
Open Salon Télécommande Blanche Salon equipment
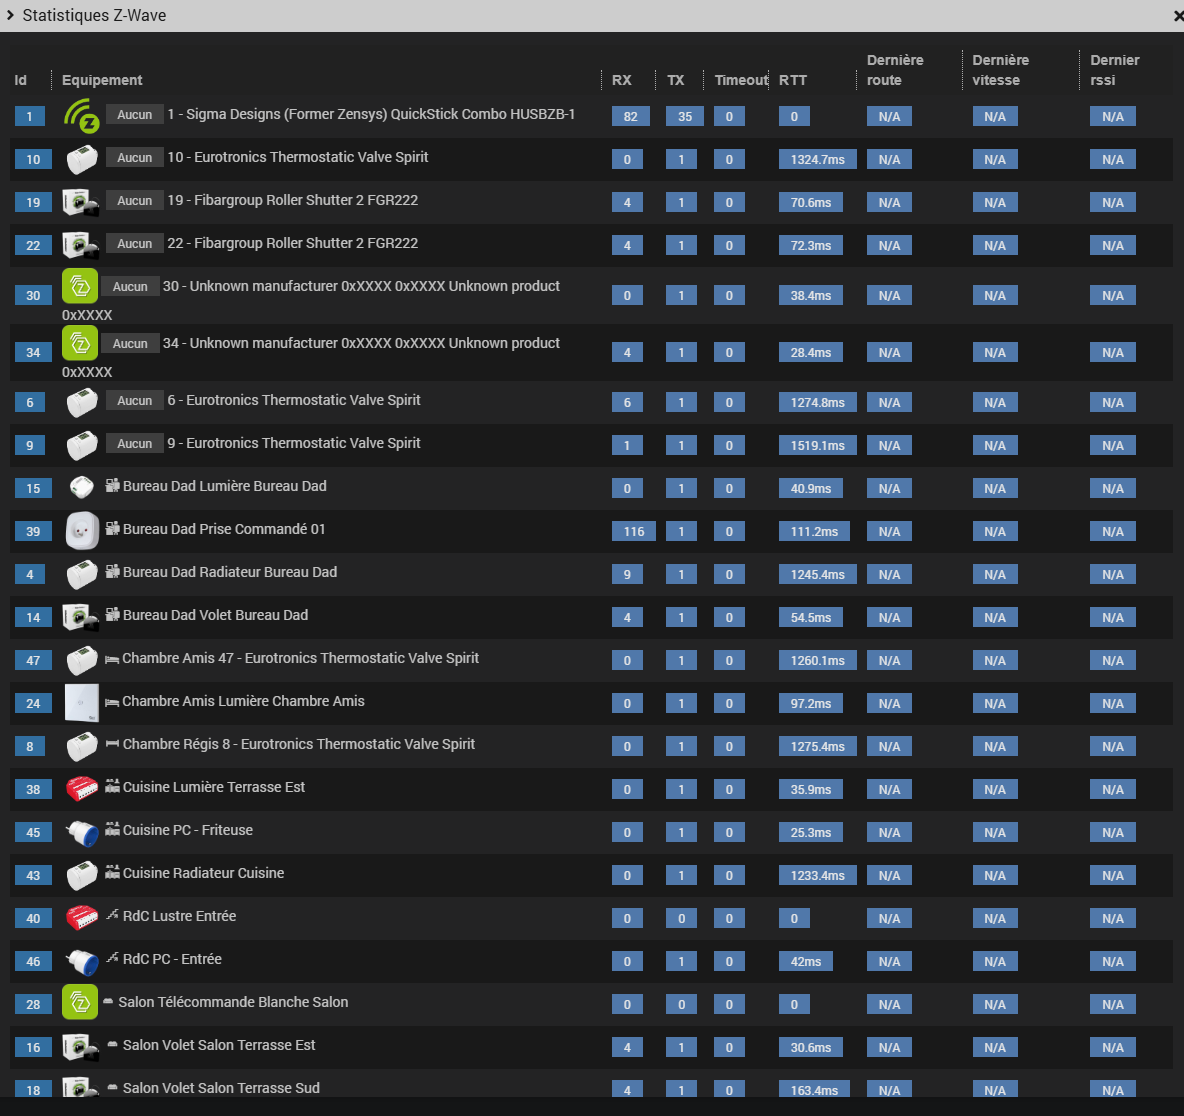(233, 1002)
